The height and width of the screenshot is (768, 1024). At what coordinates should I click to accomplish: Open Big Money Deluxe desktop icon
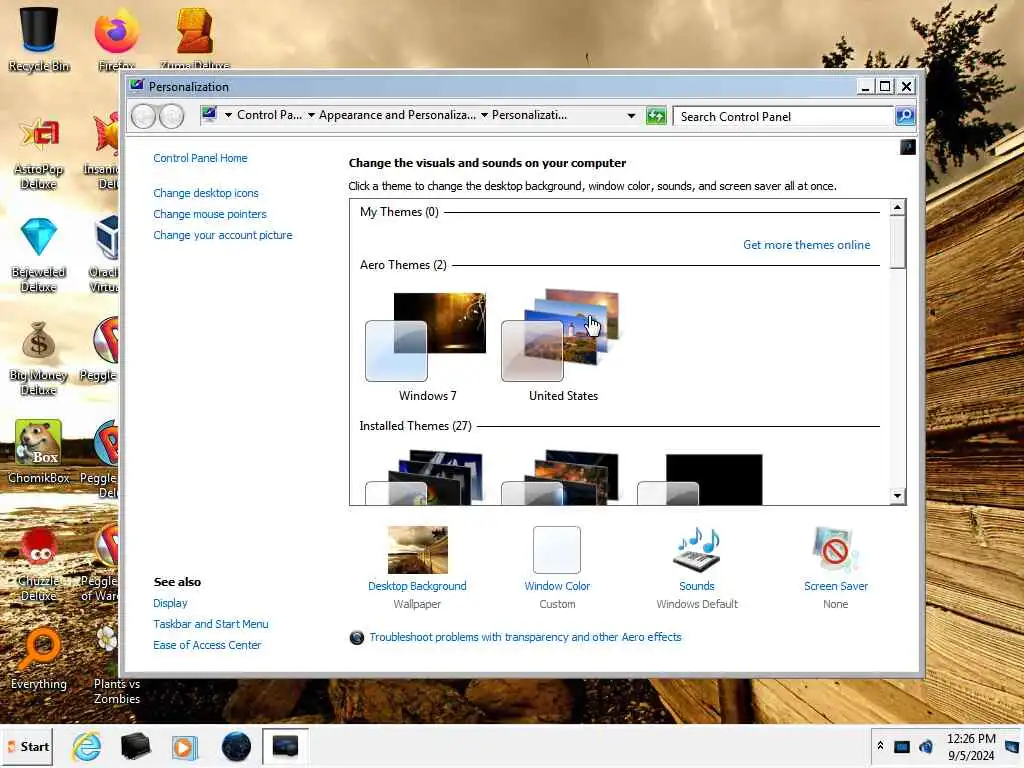(x=39, y=359)
